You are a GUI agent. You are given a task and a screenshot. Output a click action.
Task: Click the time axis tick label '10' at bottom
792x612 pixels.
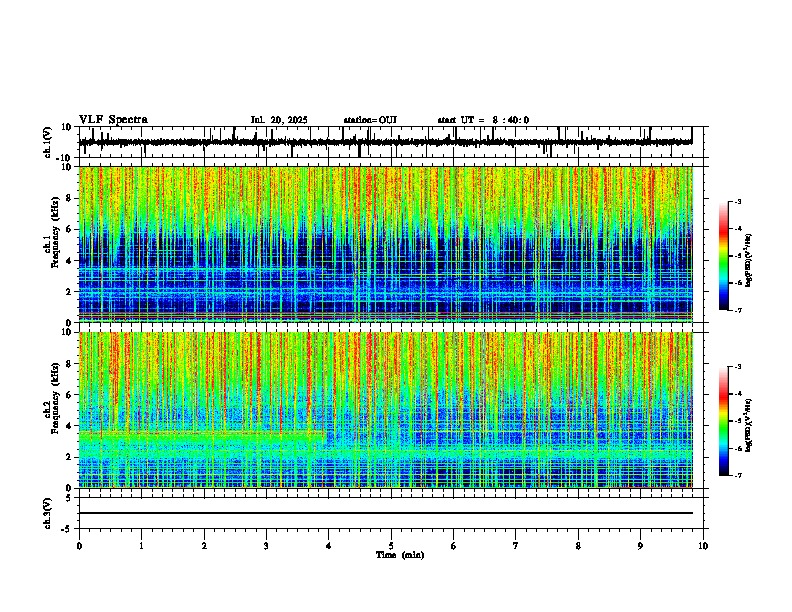point(703,546)
